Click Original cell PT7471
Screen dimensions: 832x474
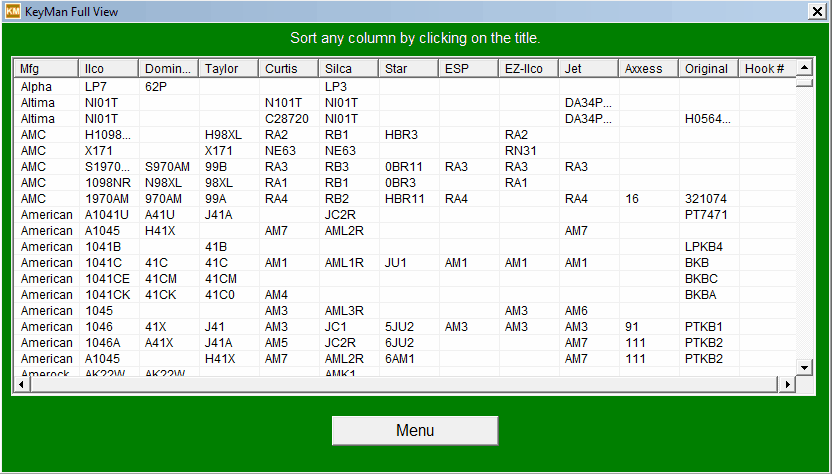(706, 214)
